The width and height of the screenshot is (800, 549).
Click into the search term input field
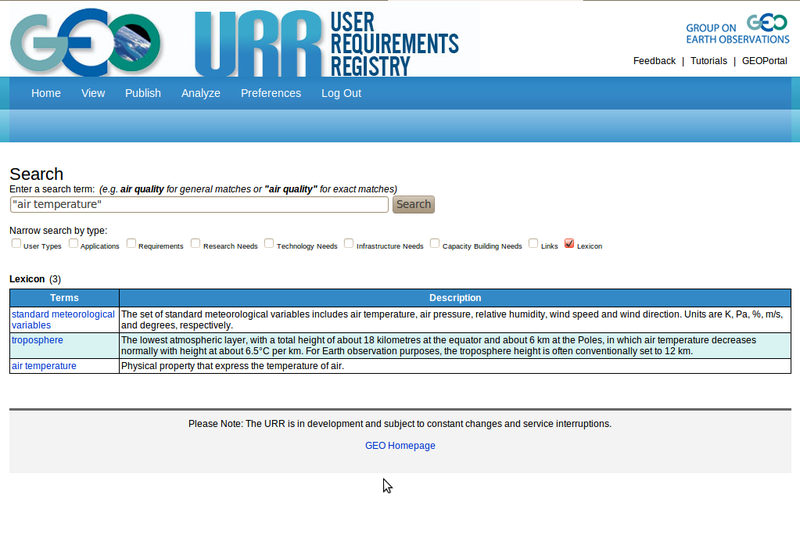pyautogui.click(x=198, y=204)
